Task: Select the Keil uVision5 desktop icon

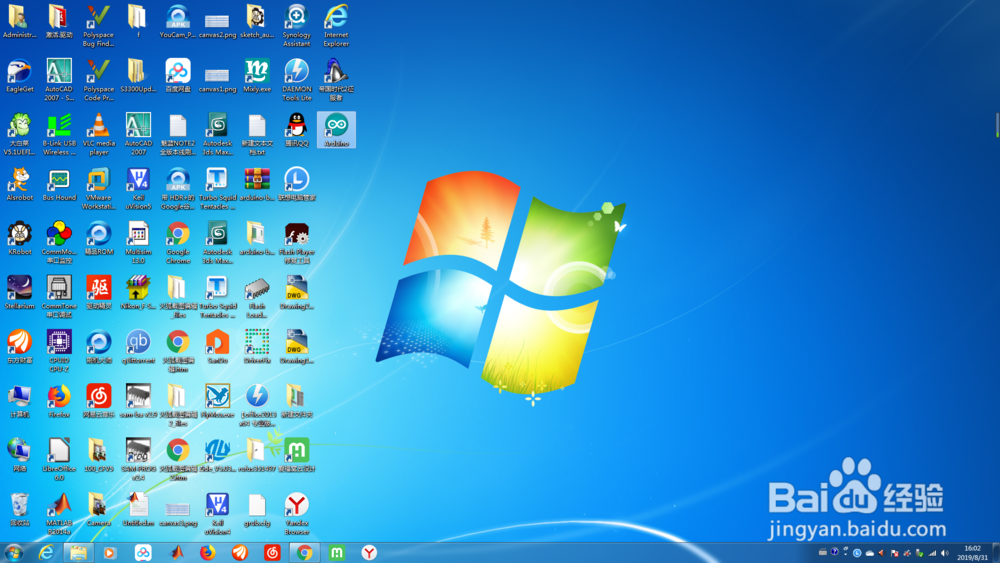Action: coord(138,189)
